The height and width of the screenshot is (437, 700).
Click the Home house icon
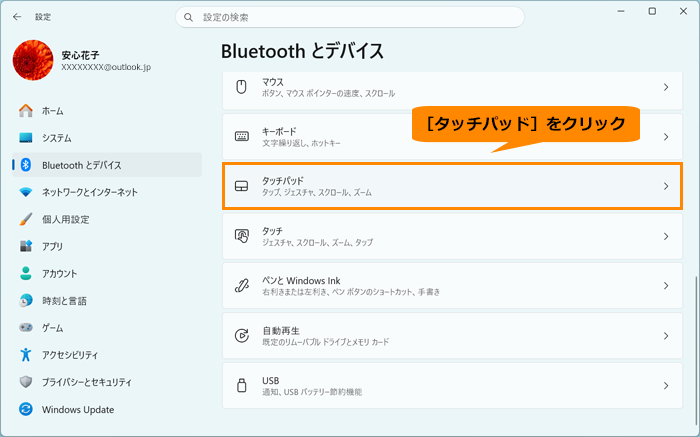pos(26,111)
